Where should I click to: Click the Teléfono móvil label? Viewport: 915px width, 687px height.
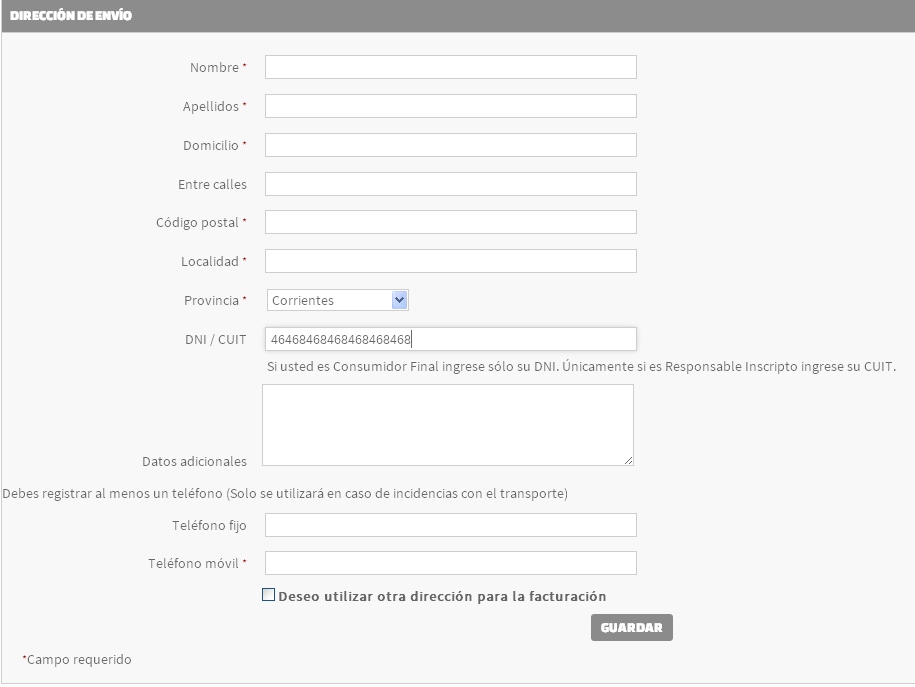point(193,563)
